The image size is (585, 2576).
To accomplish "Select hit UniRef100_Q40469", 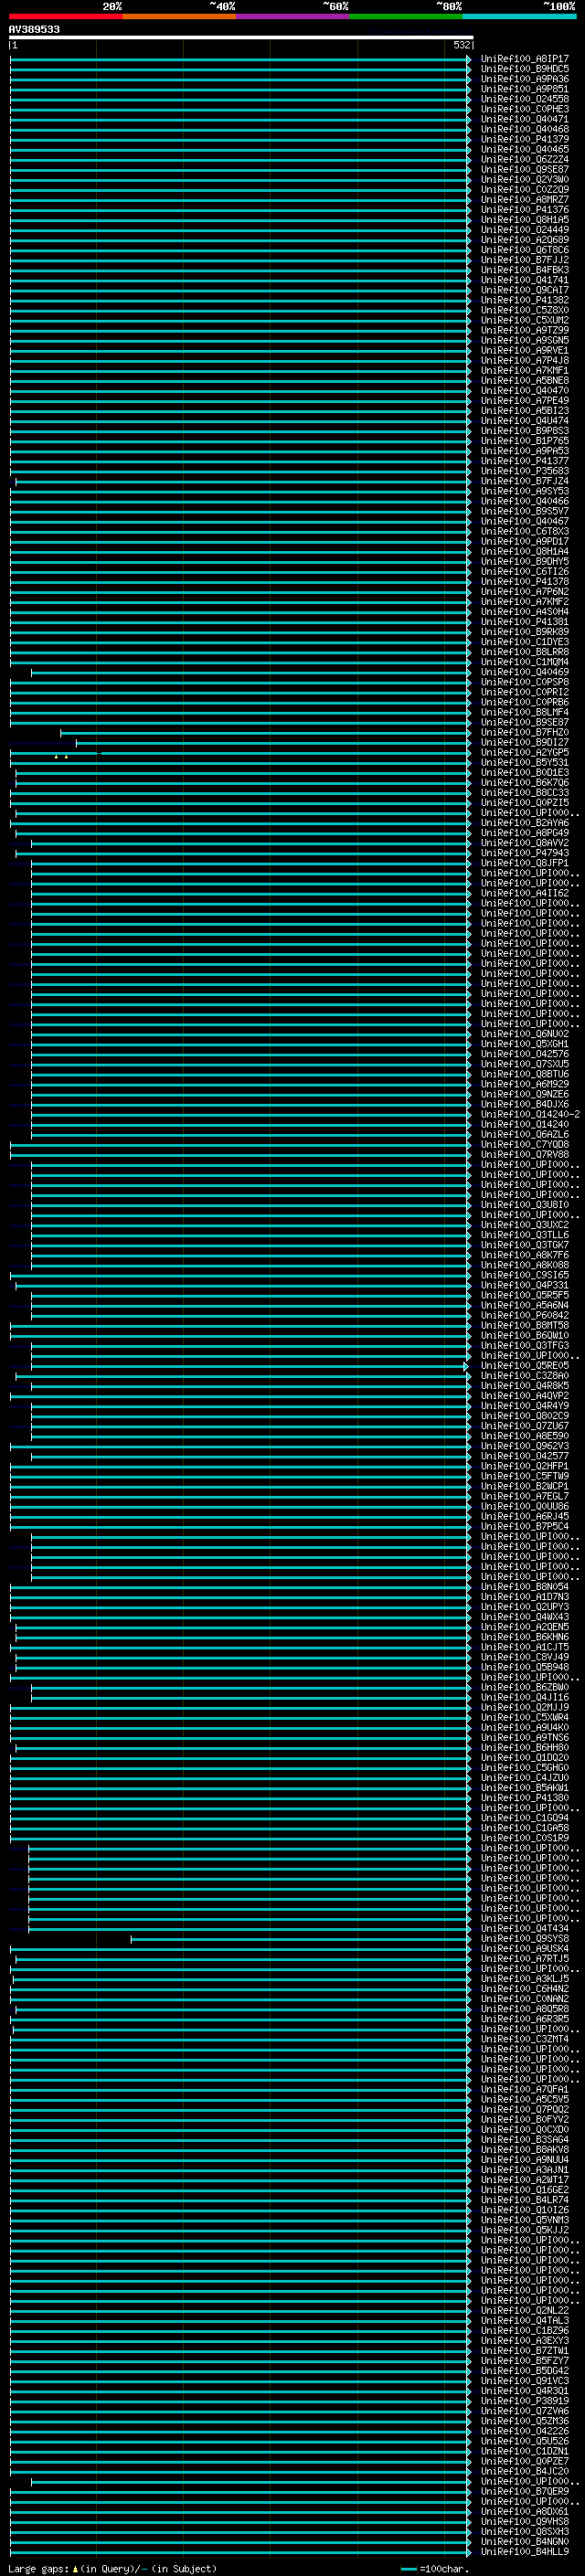I will click(x=524, y=672).
